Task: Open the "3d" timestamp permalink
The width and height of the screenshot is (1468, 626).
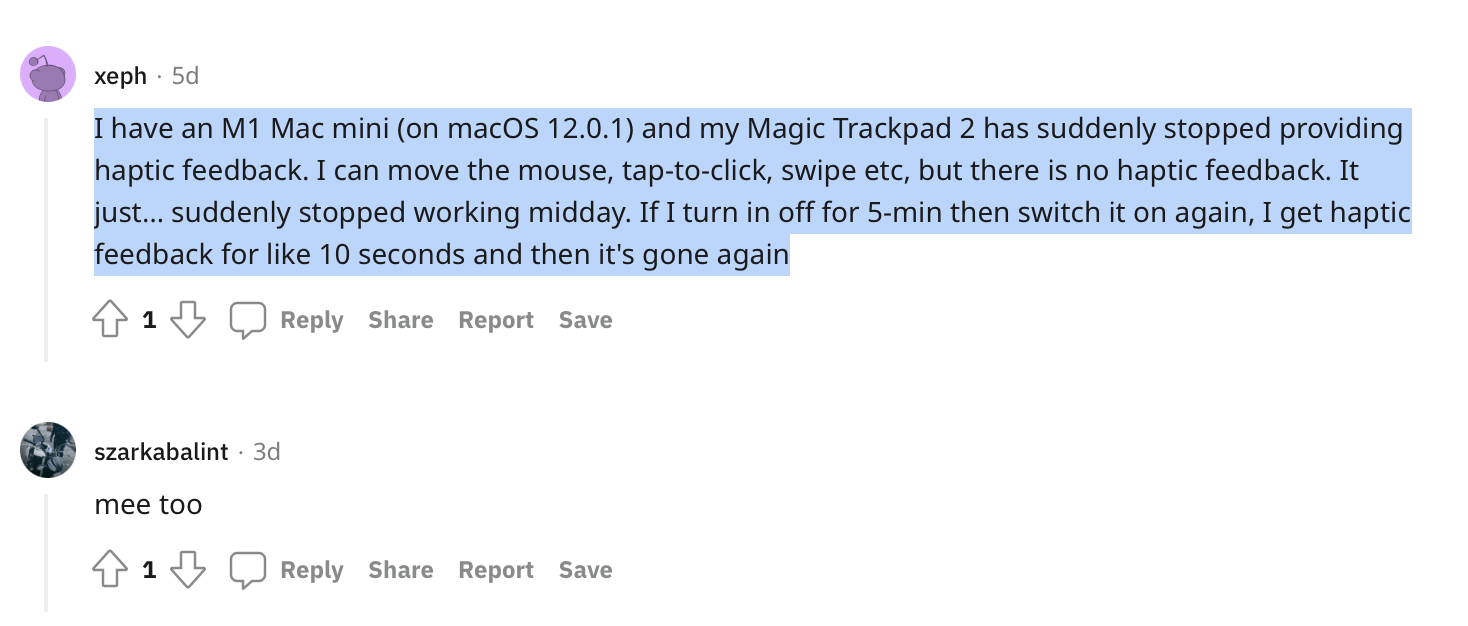Action: coord(266,452)
